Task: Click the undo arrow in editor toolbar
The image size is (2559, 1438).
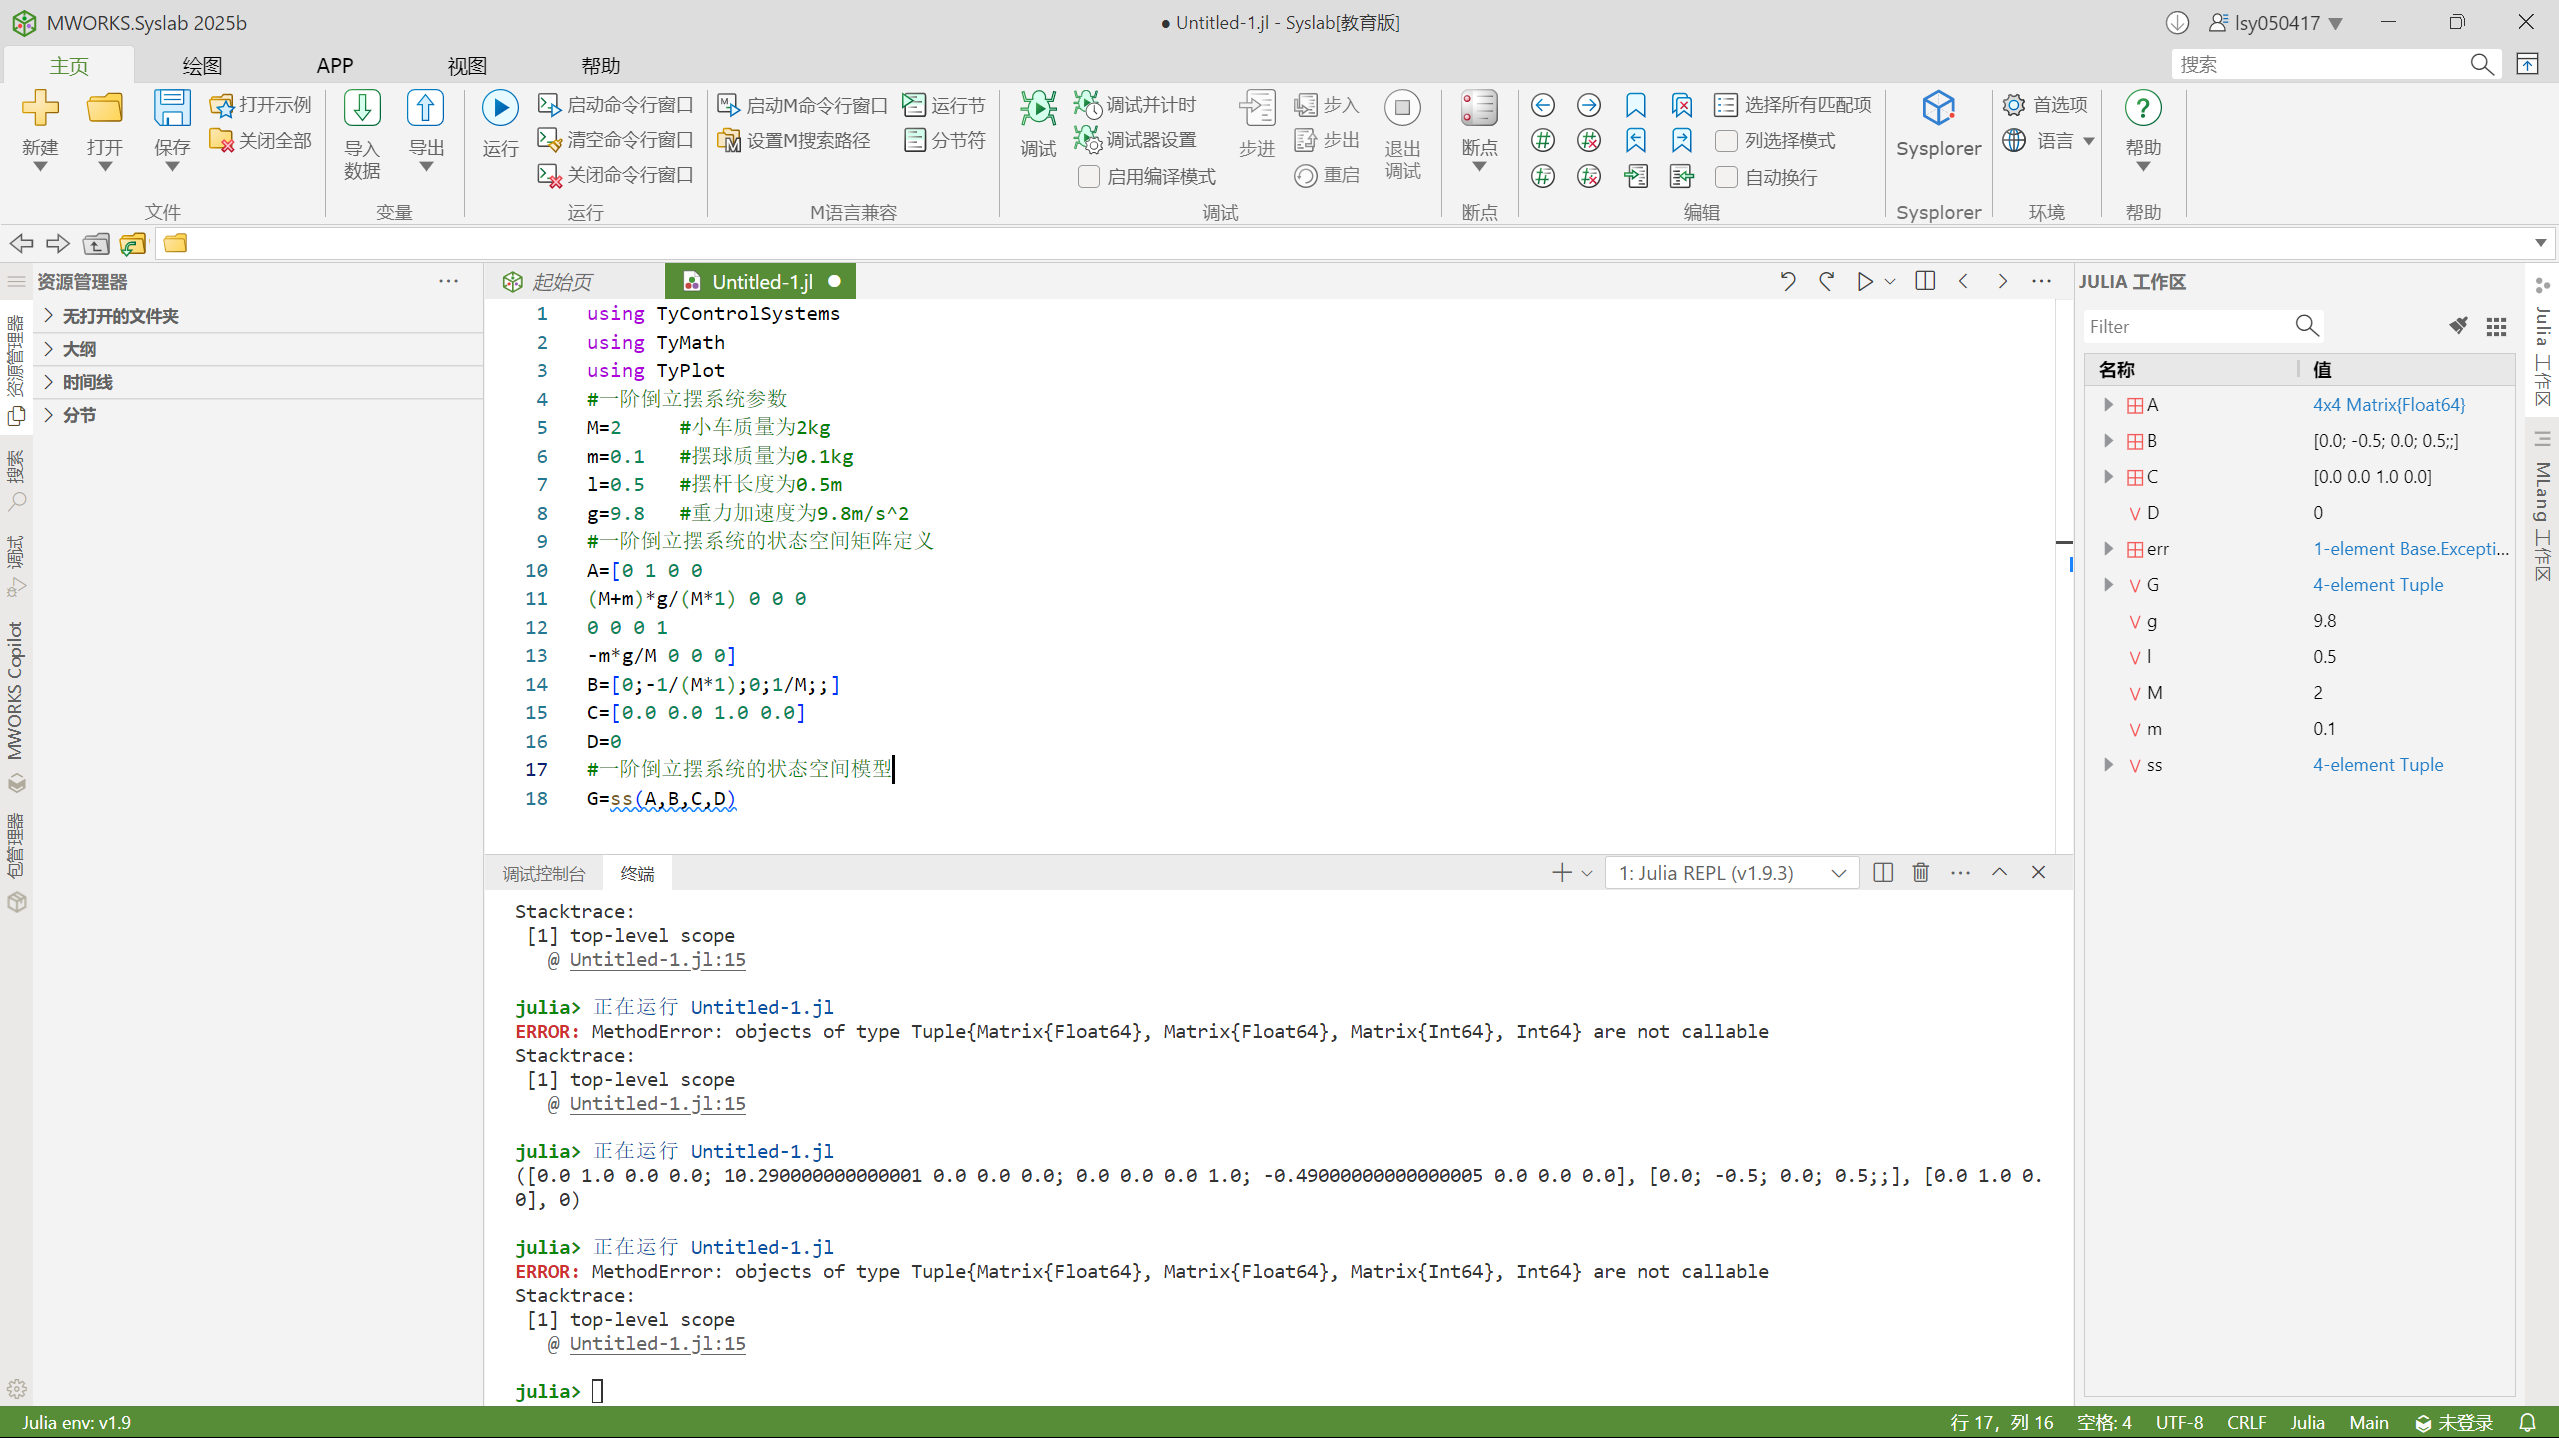Action: point(1788,282)
